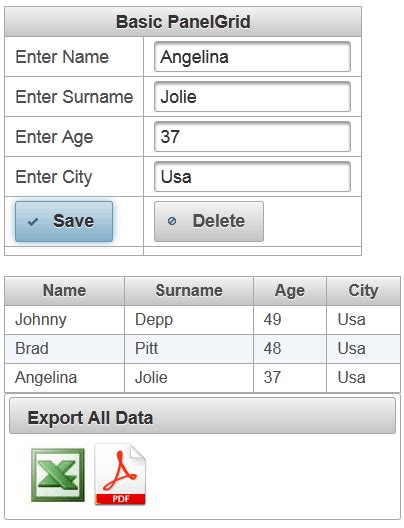404x528 pixels.
Task: Select the Brad Pitt table row
Action: click(202, 349)
